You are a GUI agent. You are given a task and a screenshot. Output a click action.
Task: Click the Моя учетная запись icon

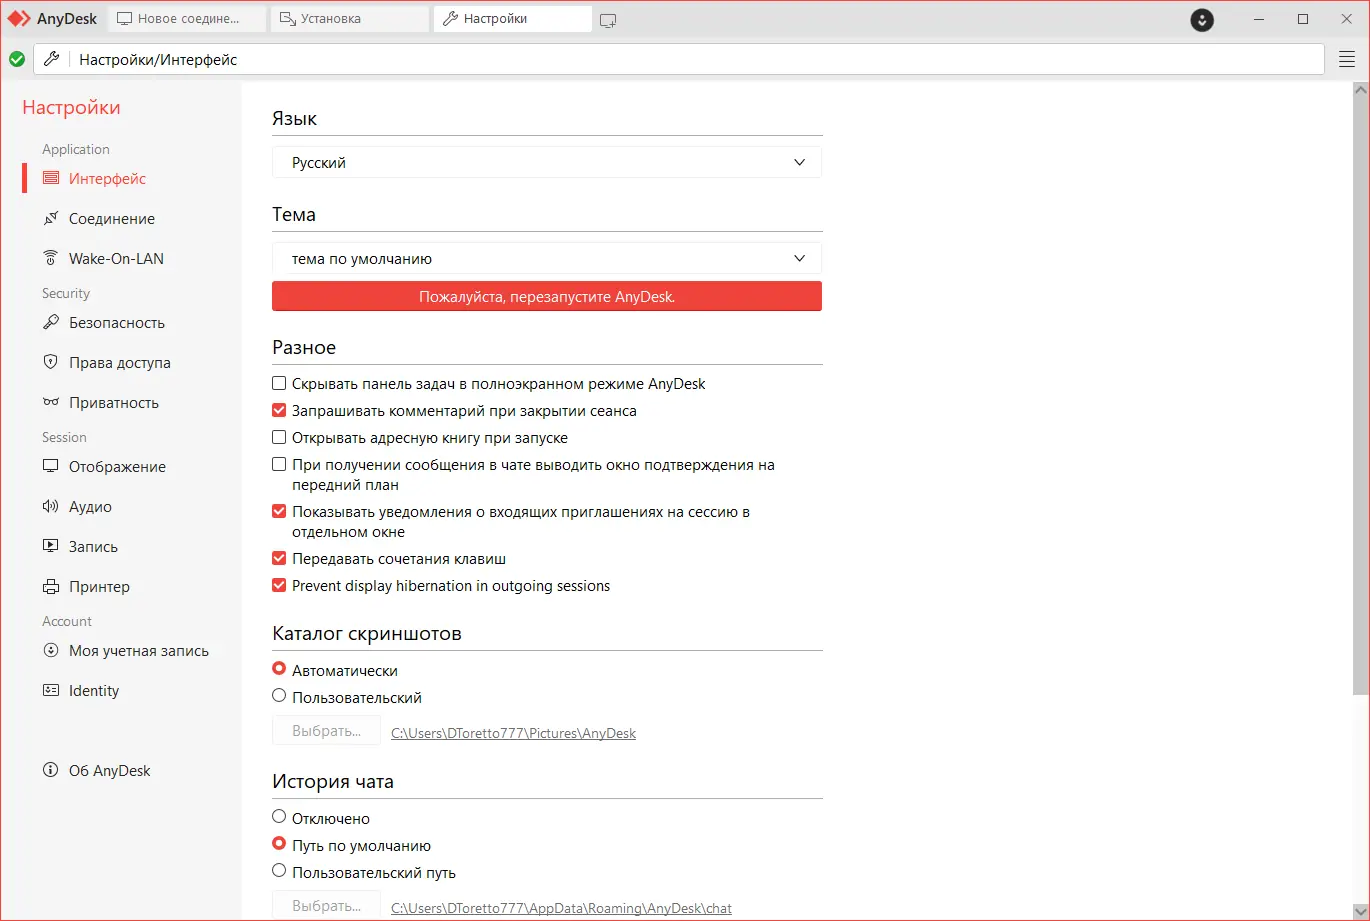(x=51, y=651)
